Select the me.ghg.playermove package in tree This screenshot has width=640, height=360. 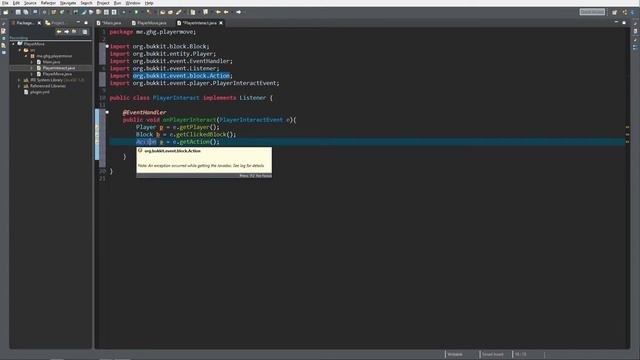point(54,56)
